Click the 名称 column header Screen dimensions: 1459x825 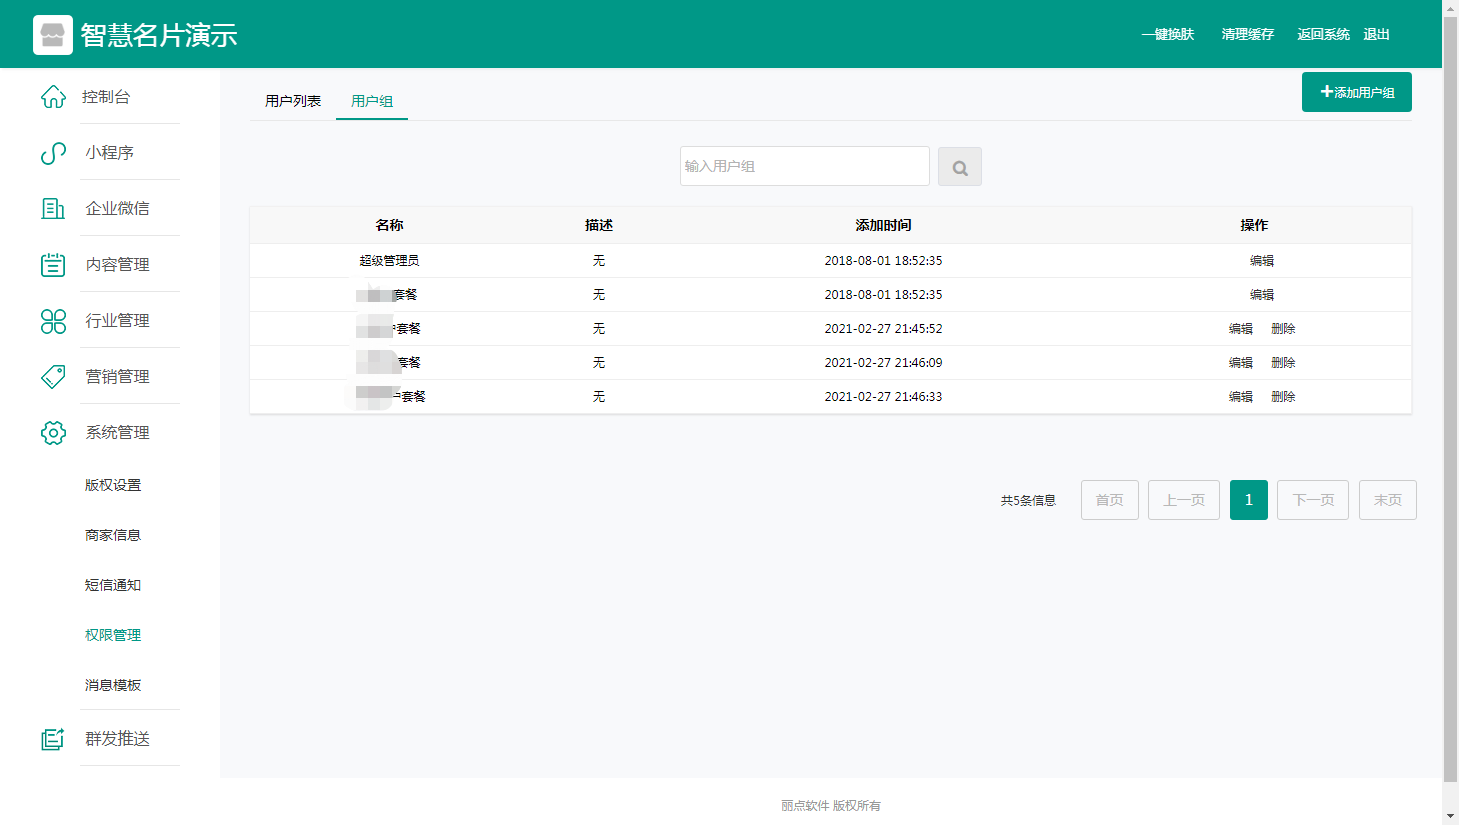click(389, 226)
